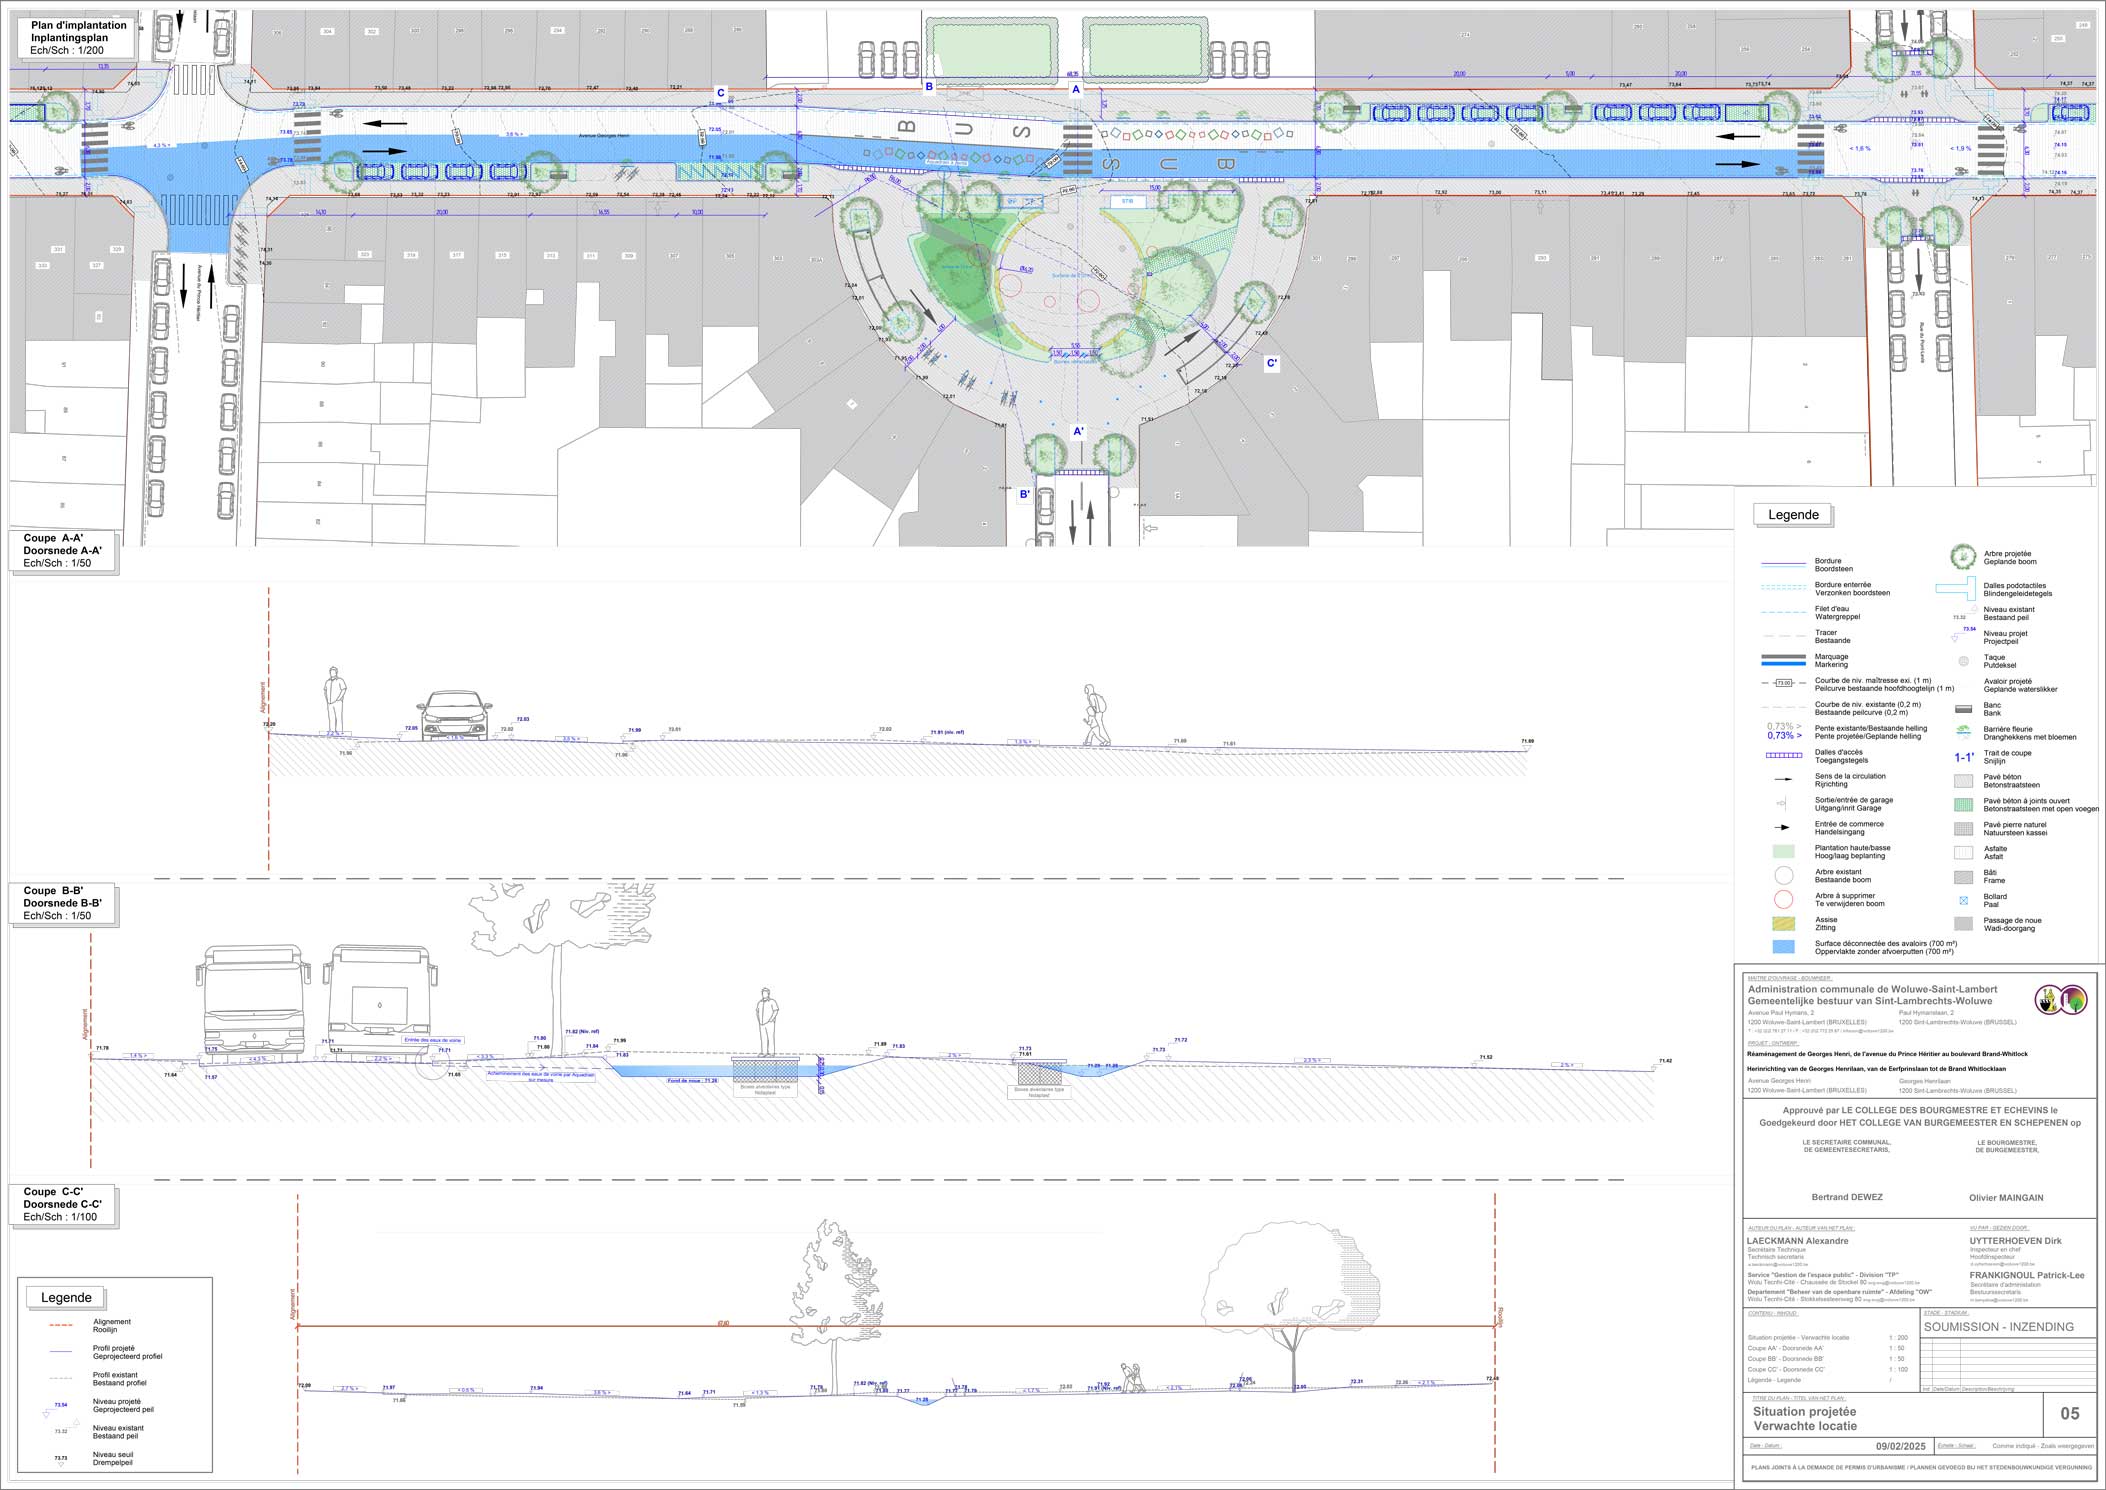Screen dimensions: 2106x1490
Task: Click the 'Banc / Bank' legend symbol
Action: (x=1963, y=709)
